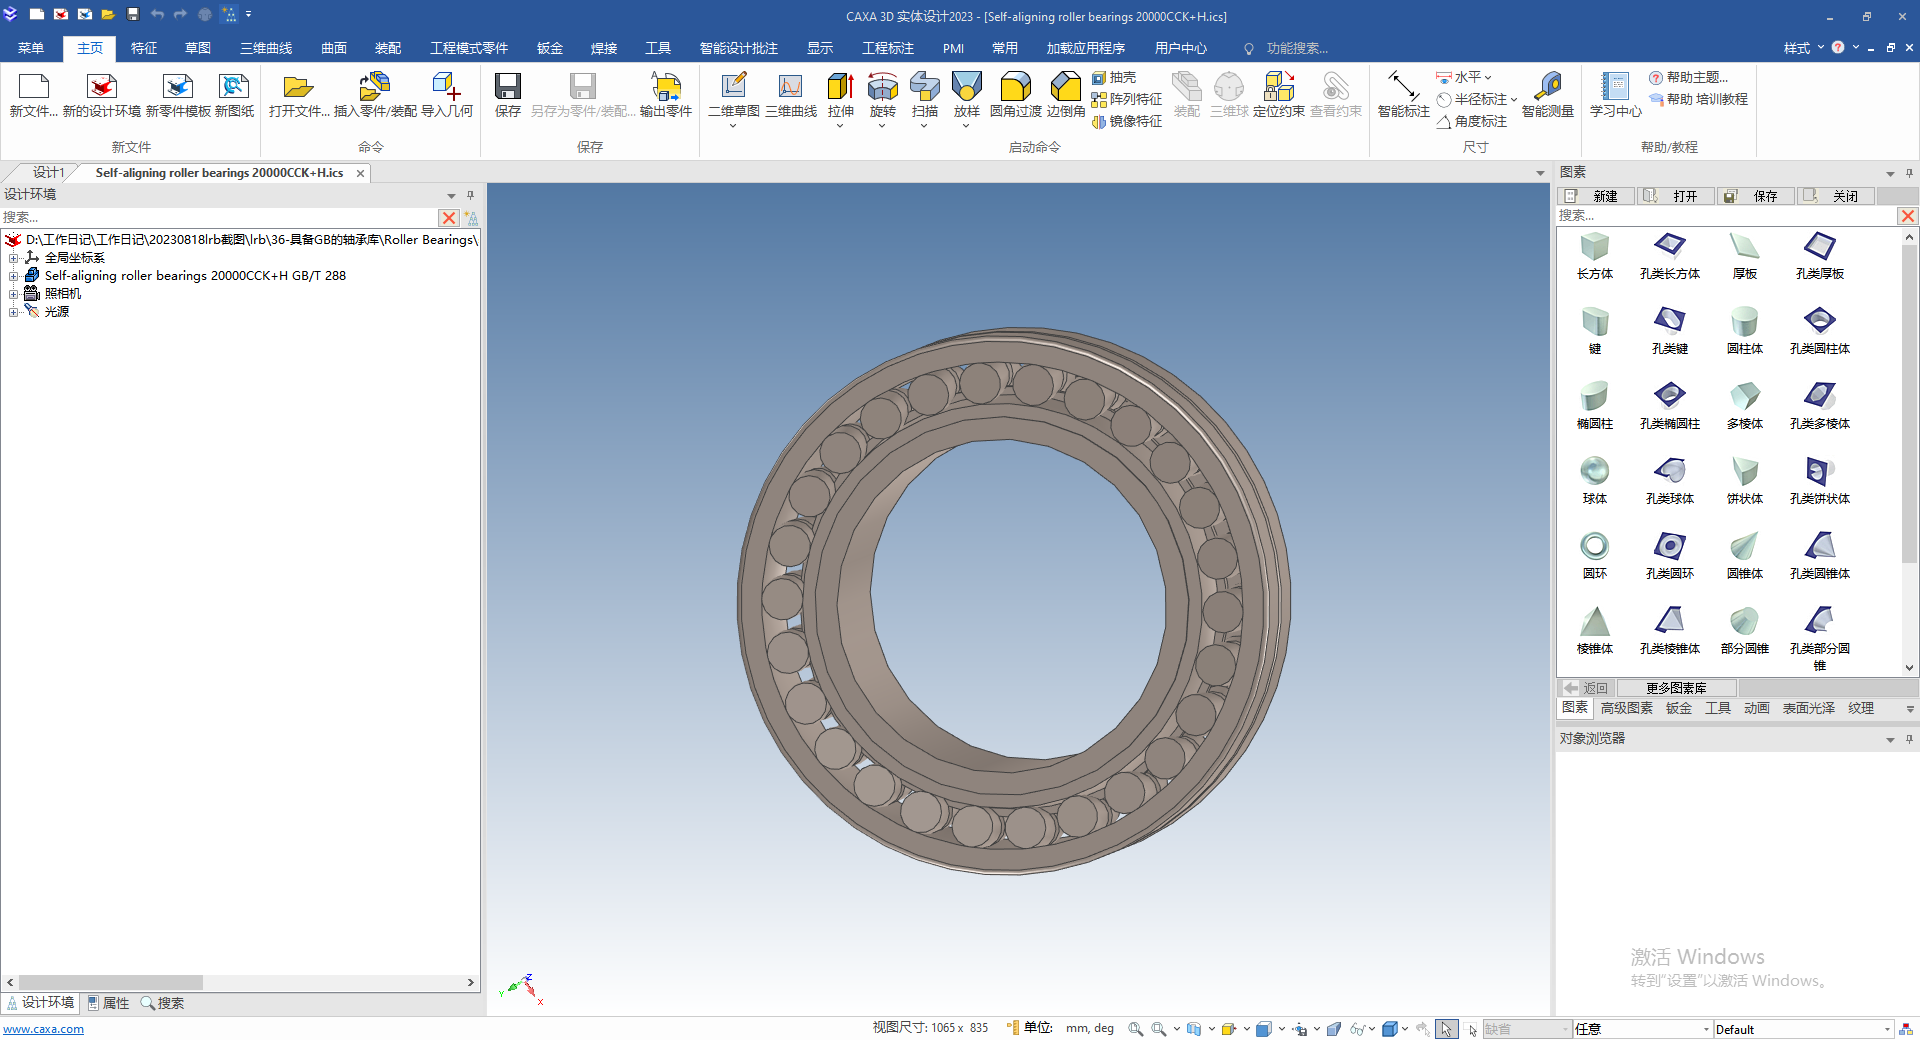Image resolution: width=1920 pixels, height=1040 pixels.
Task: Pick the 圆锥体 cone shape
Action: point(1745,556)
